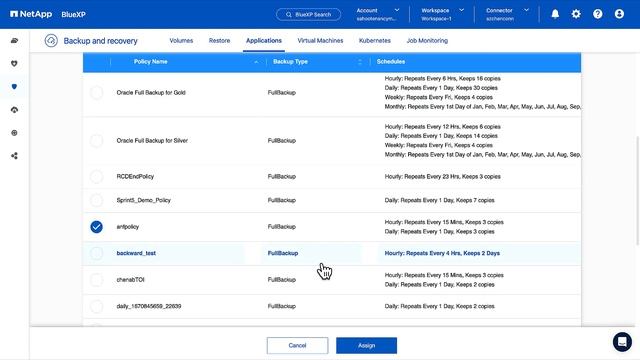Screen dimensions: 640x360
Task: Click the Oracle Full Backup for Silver name
Action: point(152,140)
